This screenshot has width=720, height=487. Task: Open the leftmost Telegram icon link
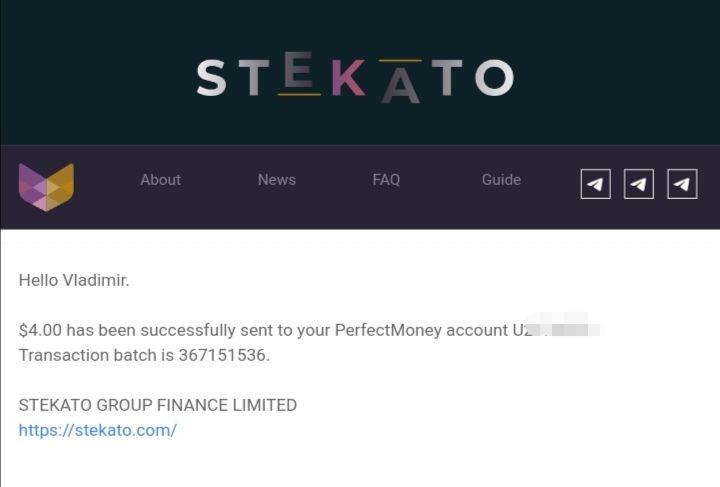coord(596,184)
